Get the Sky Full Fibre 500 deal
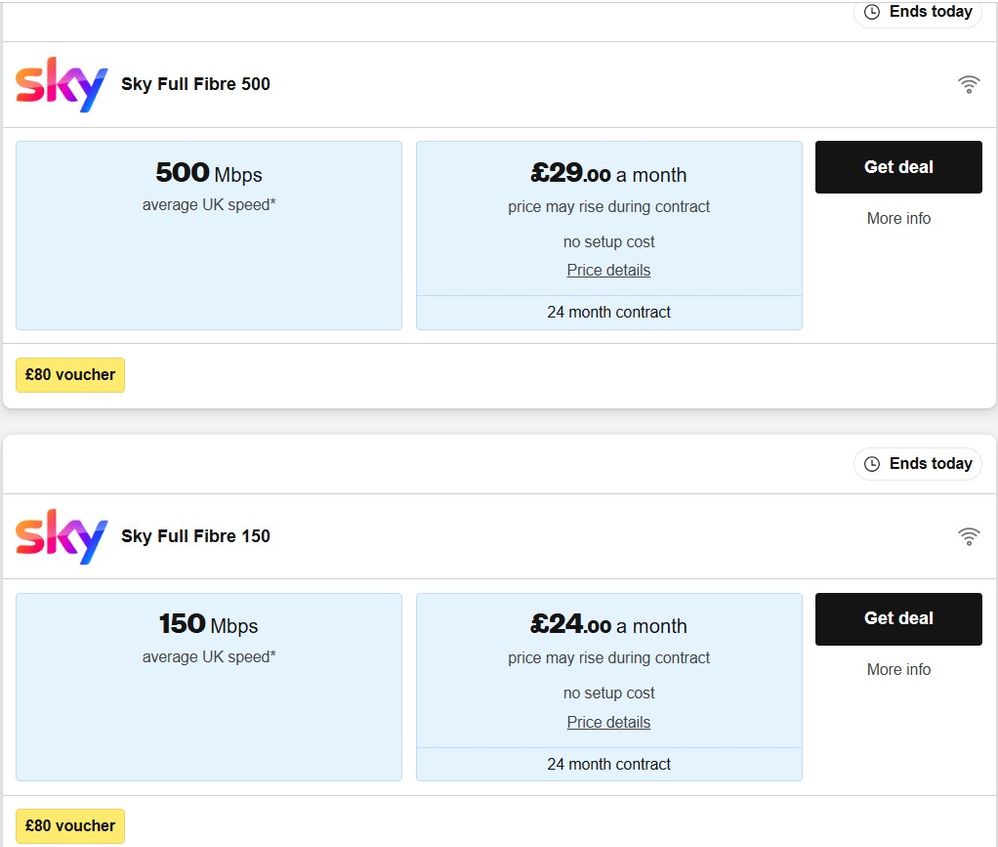The width and height of the screenshot is (998, 847). tap(898, 167)
